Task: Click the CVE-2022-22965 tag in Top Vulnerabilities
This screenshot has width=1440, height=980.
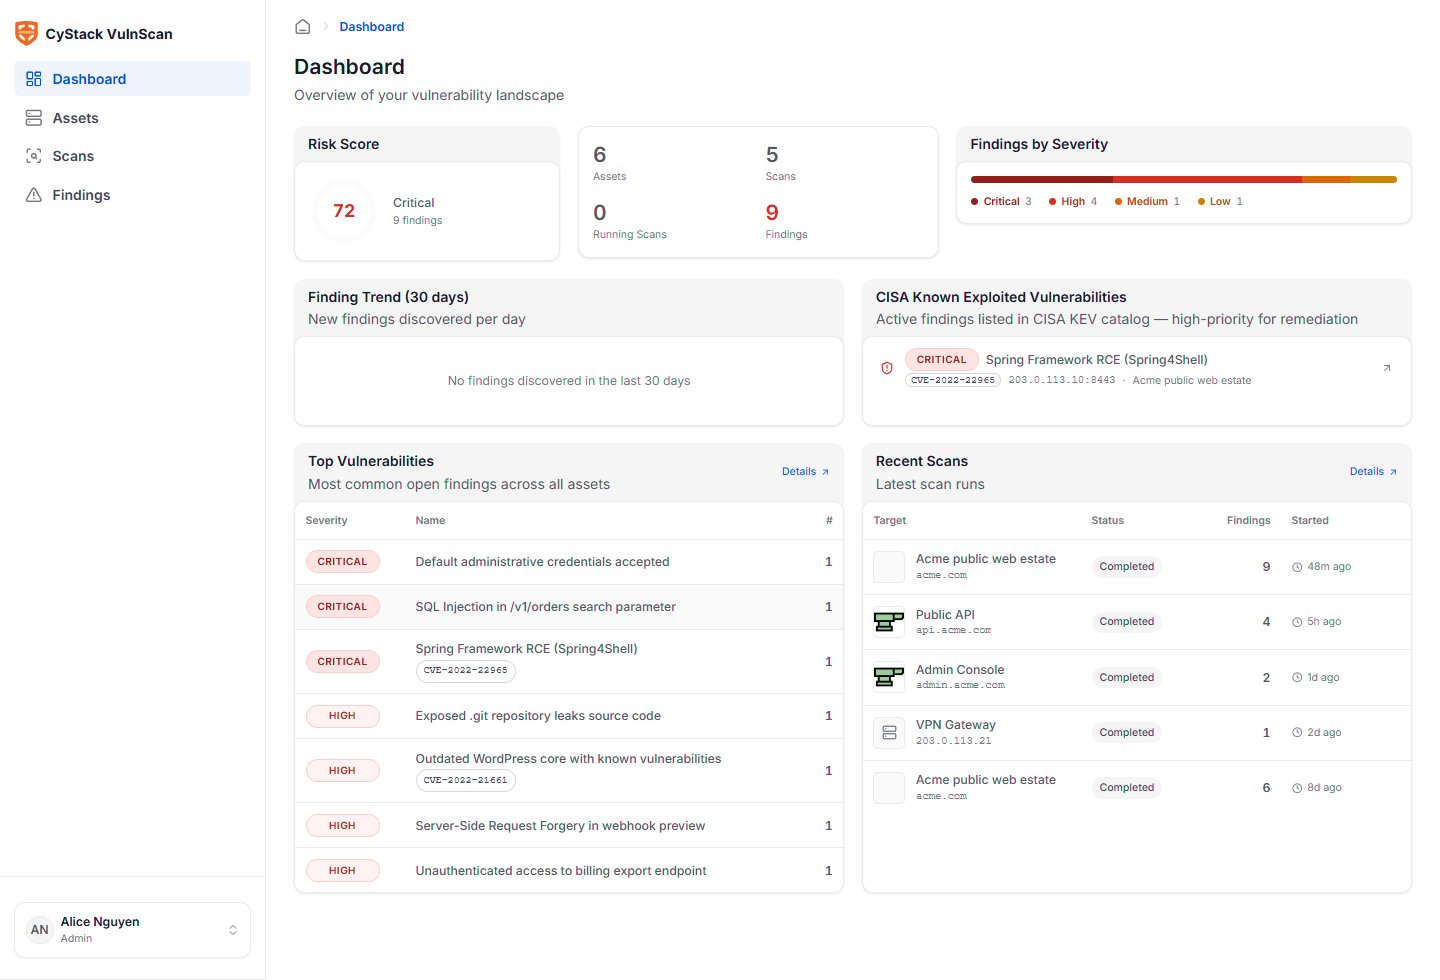Action: point(465,671)
